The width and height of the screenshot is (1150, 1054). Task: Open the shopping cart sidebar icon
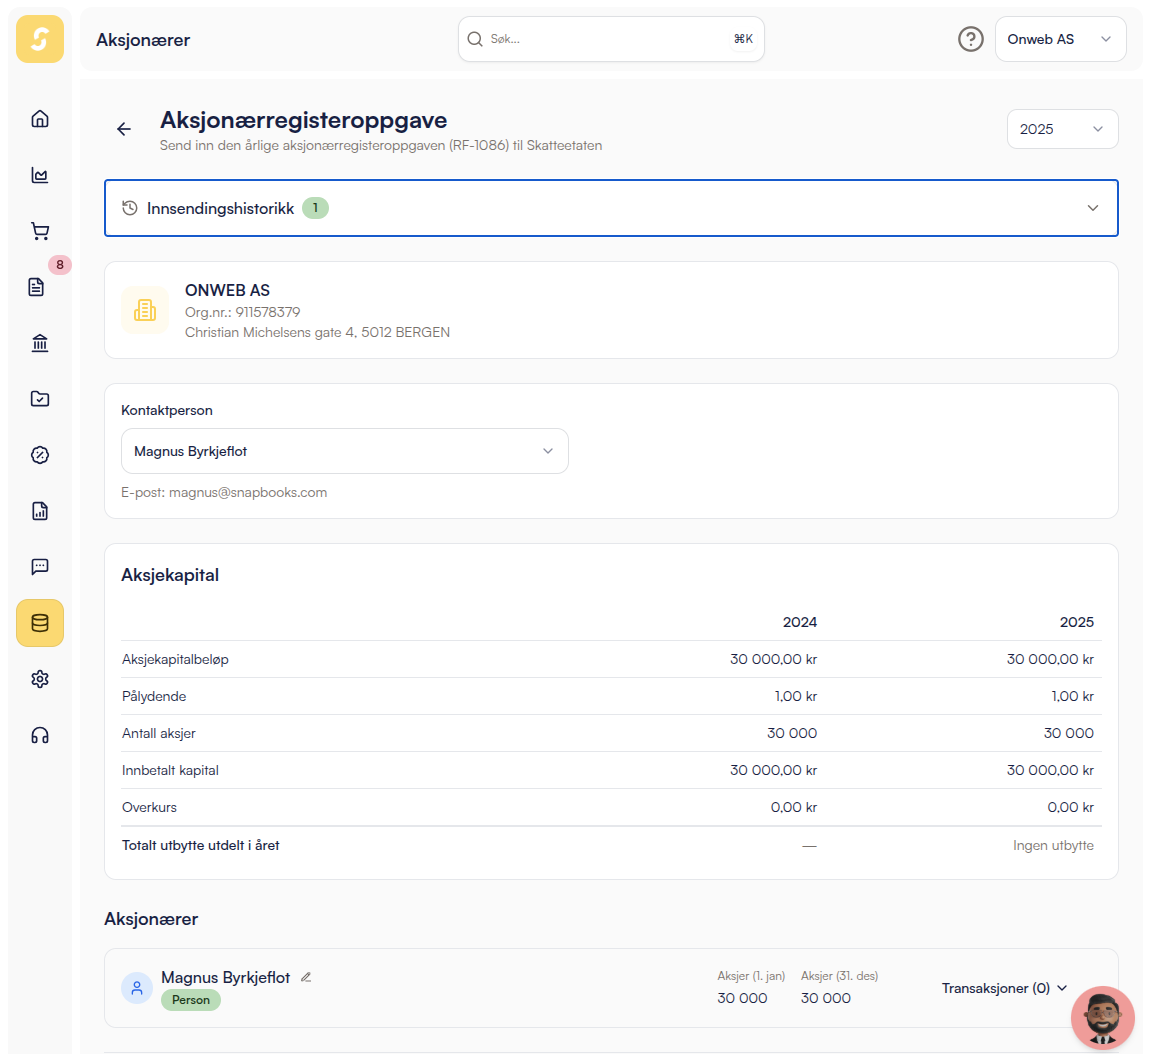[x=40, y=231]
